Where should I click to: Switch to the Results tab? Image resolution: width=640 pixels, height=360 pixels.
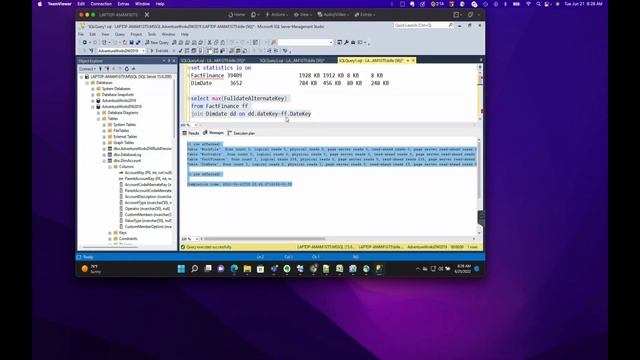coord(191,133)
